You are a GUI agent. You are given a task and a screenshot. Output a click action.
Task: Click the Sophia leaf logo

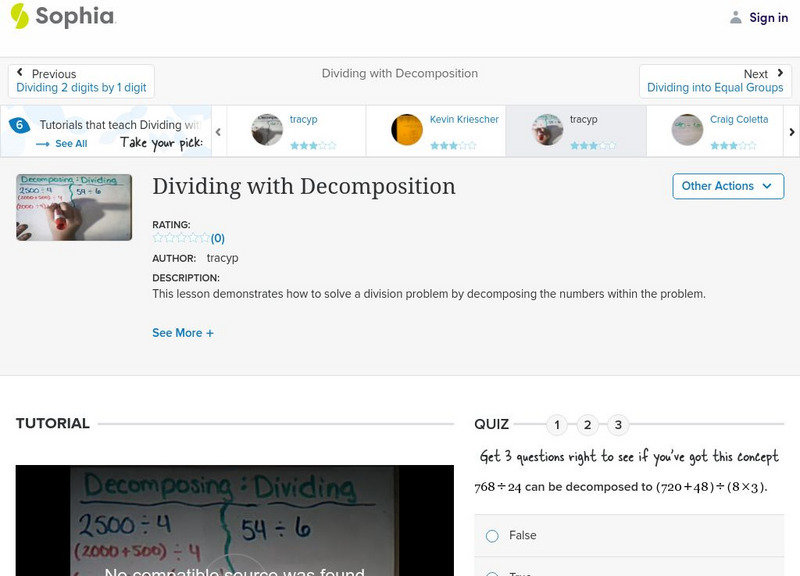point(18,17)
